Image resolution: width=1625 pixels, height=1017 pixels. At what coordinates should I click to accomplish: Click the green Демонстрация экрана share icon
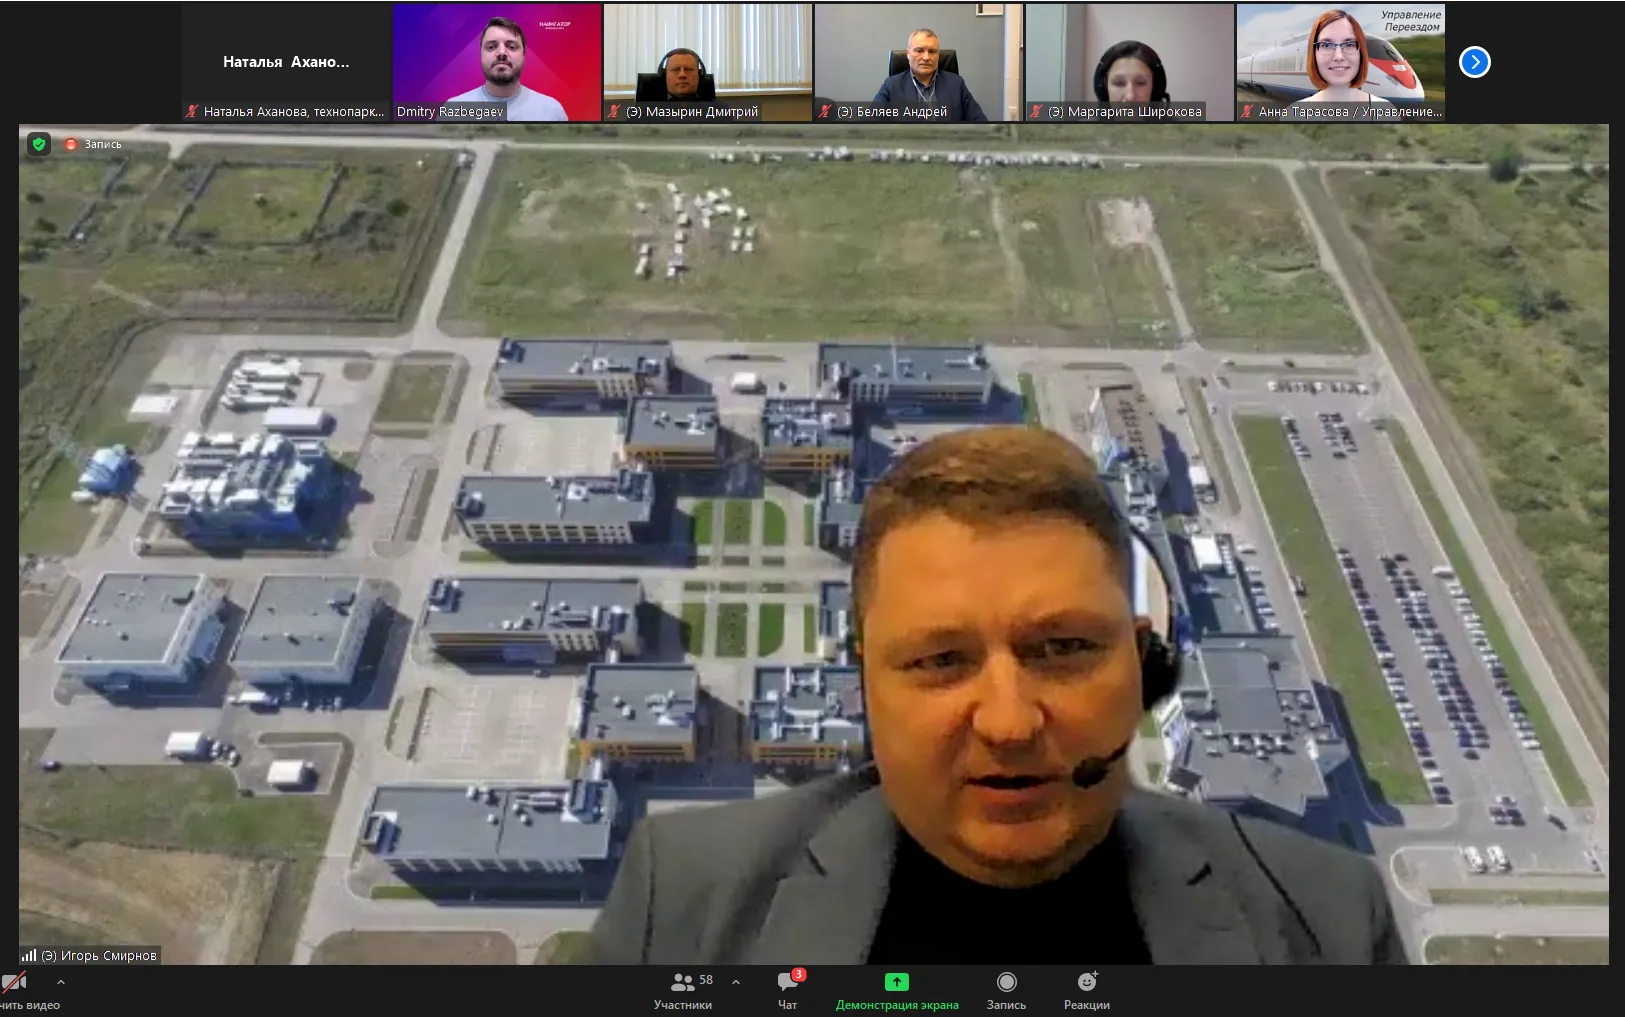897,982
